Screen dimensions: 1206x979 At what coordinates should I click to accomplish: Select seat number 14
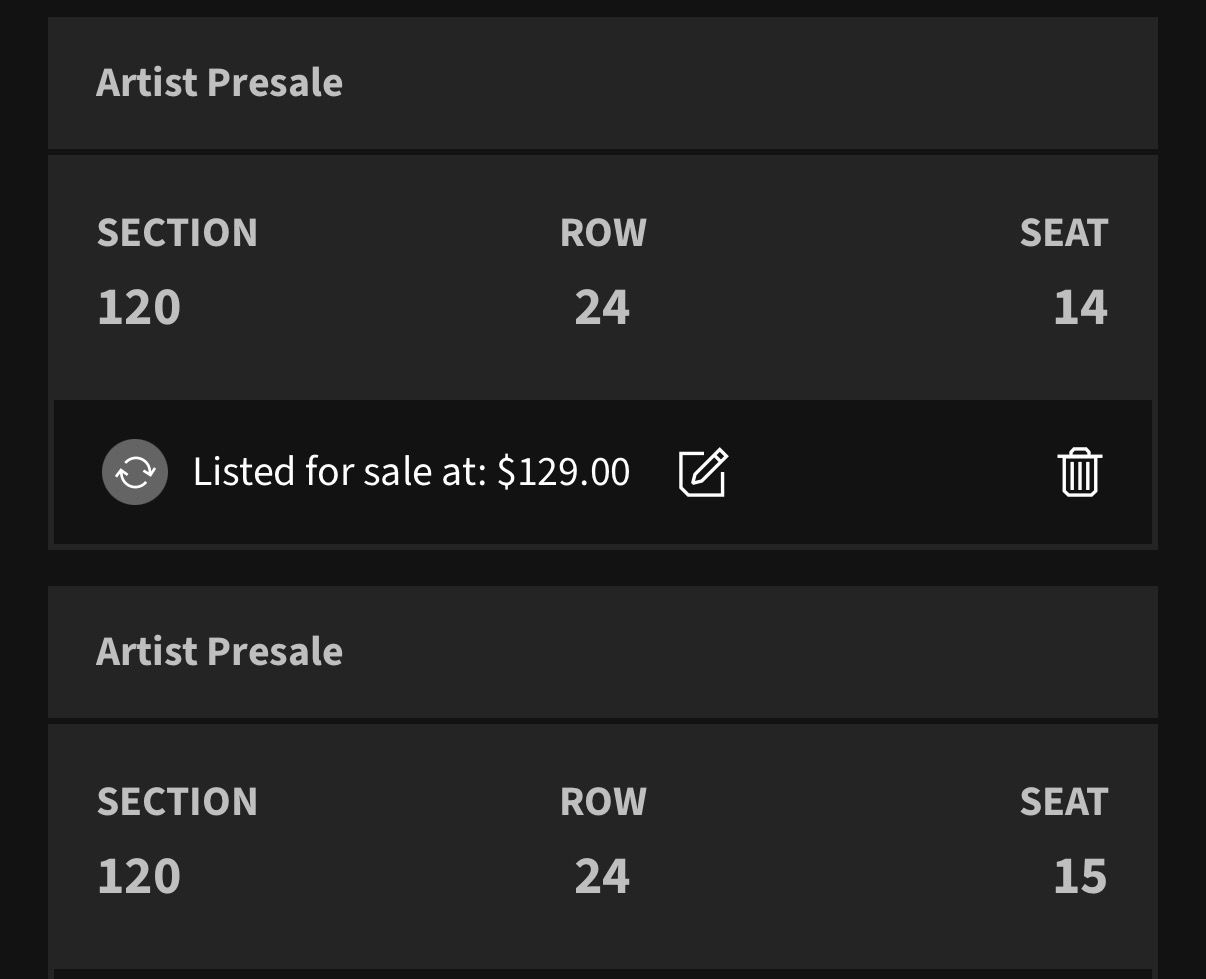(1081, 307)
